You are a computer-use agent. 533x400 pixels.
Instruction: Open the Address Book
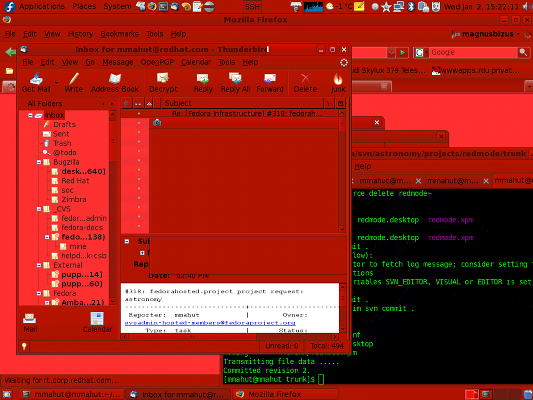[115, 83]
